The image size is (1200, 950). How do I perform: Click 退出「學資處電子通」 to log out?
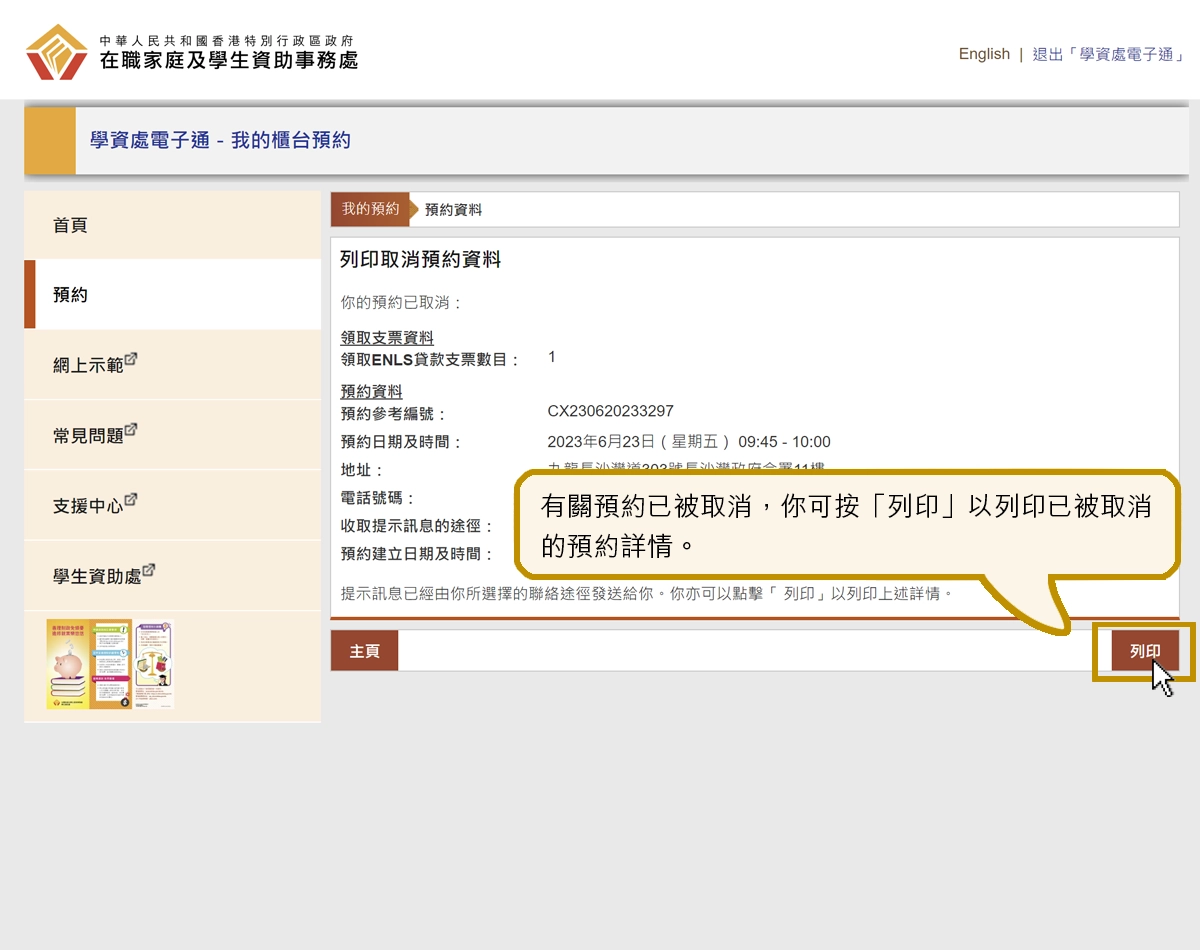tap(1110, 54)
